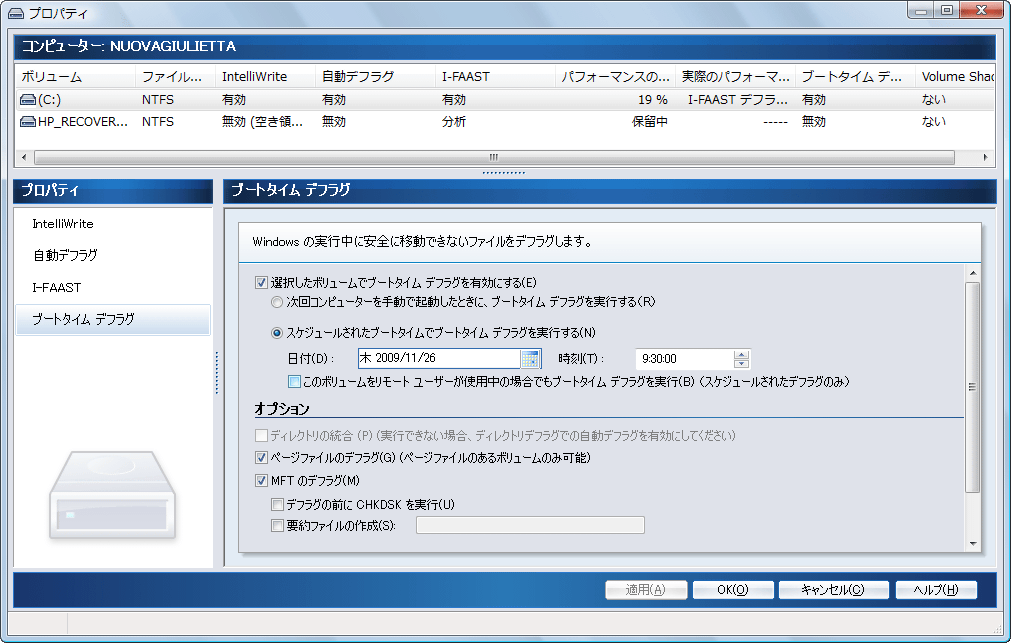Sort by the I-FAAST column header
This screenshot has height=643, width=1011.
(x=495, y=76)
